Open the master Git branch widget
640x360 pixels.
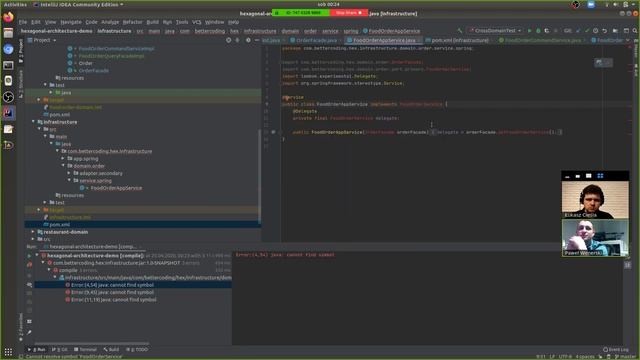pos(625,356)
